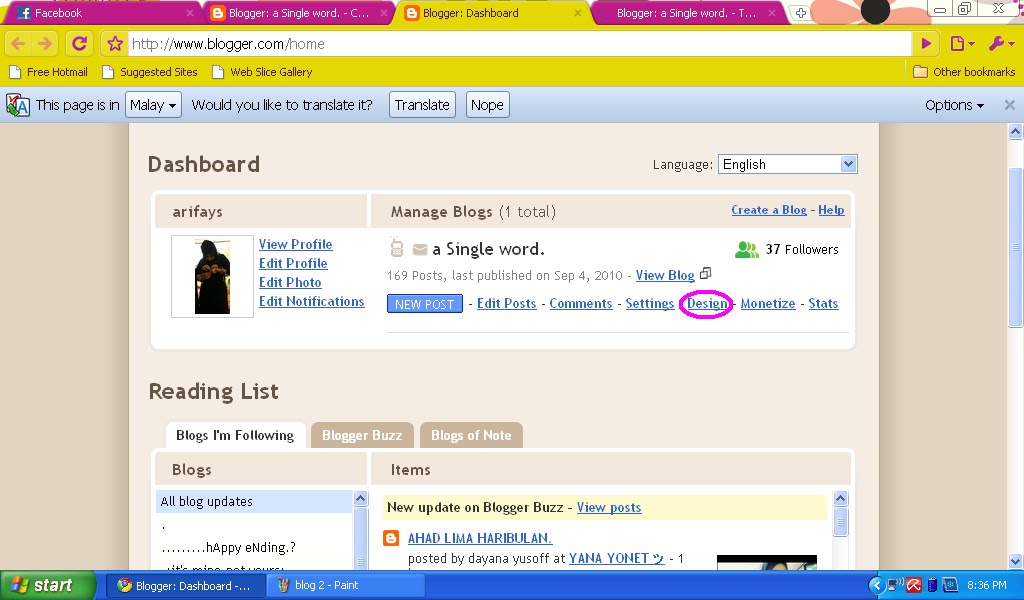The width and height of the screenshot is (1024, 600).
Task: Open View Profile link
Action: pyautogui.click(x=295, y=244)
